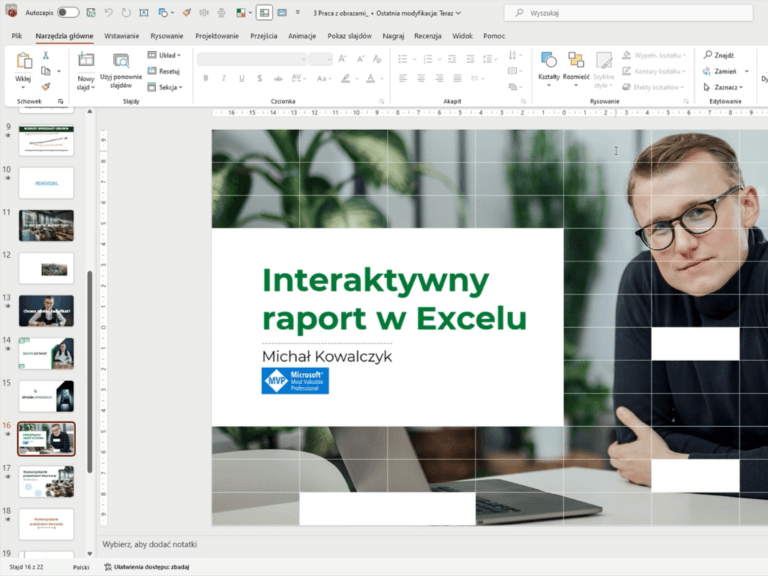Click the clear formatting icon

click(377, 59)
